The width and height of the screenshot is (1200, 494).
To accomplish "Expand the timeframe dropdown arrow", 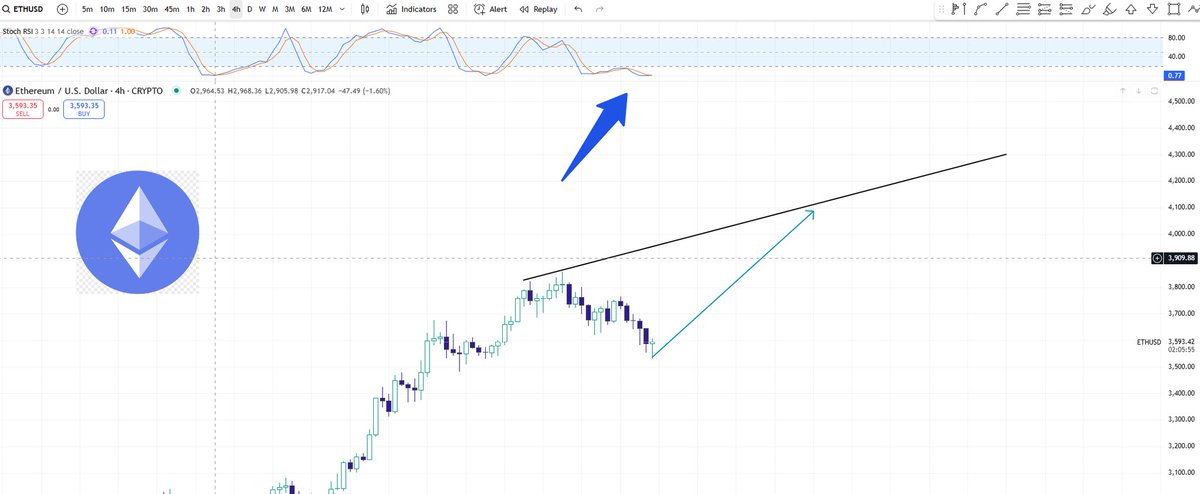I will pyautogui.click(x=343, y=9).
